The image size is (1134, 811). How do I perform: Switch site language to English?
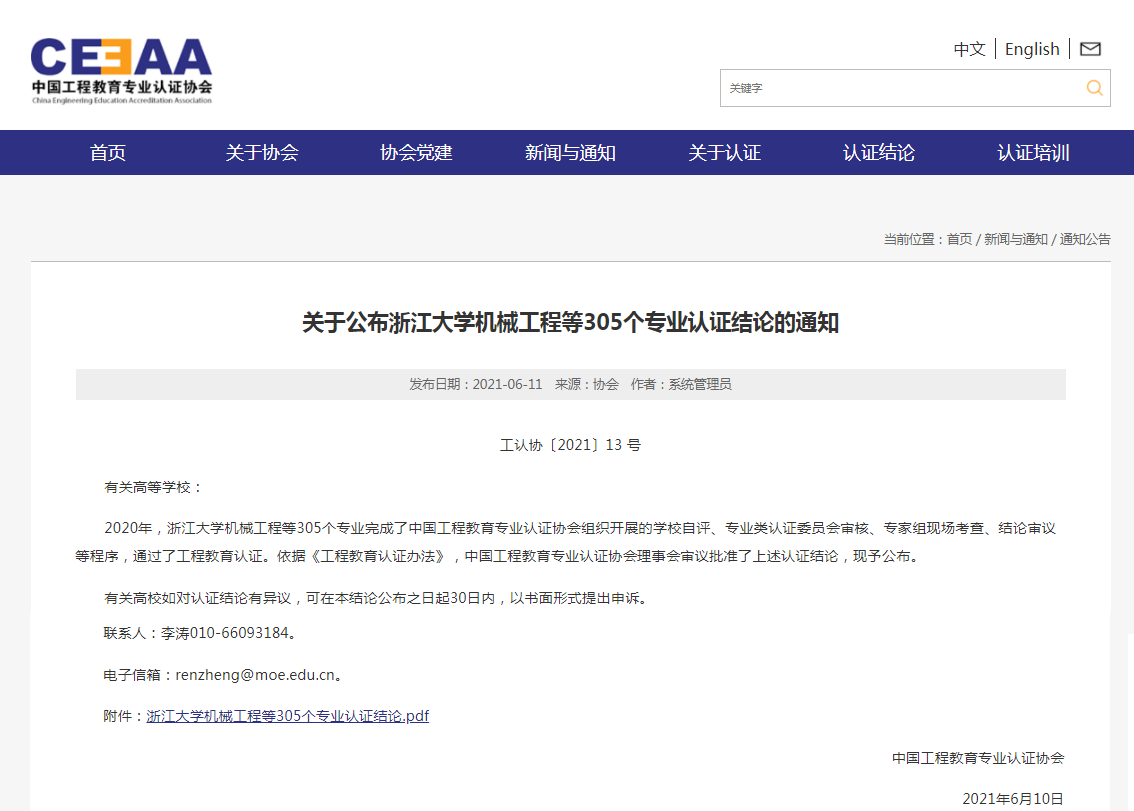pyautogui.click(x=1031, y=48)
